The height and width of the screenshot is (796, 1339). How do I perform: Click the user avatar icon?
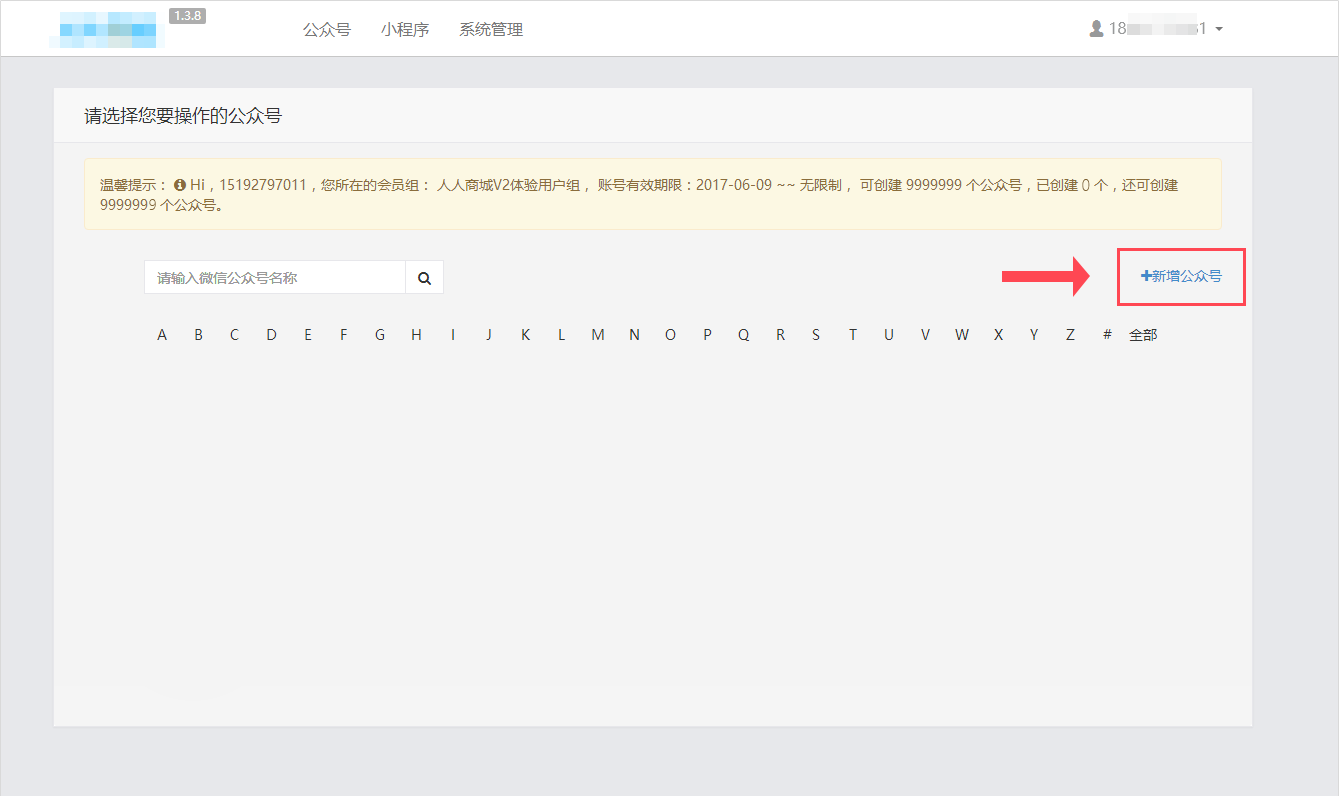(1096, 29)
